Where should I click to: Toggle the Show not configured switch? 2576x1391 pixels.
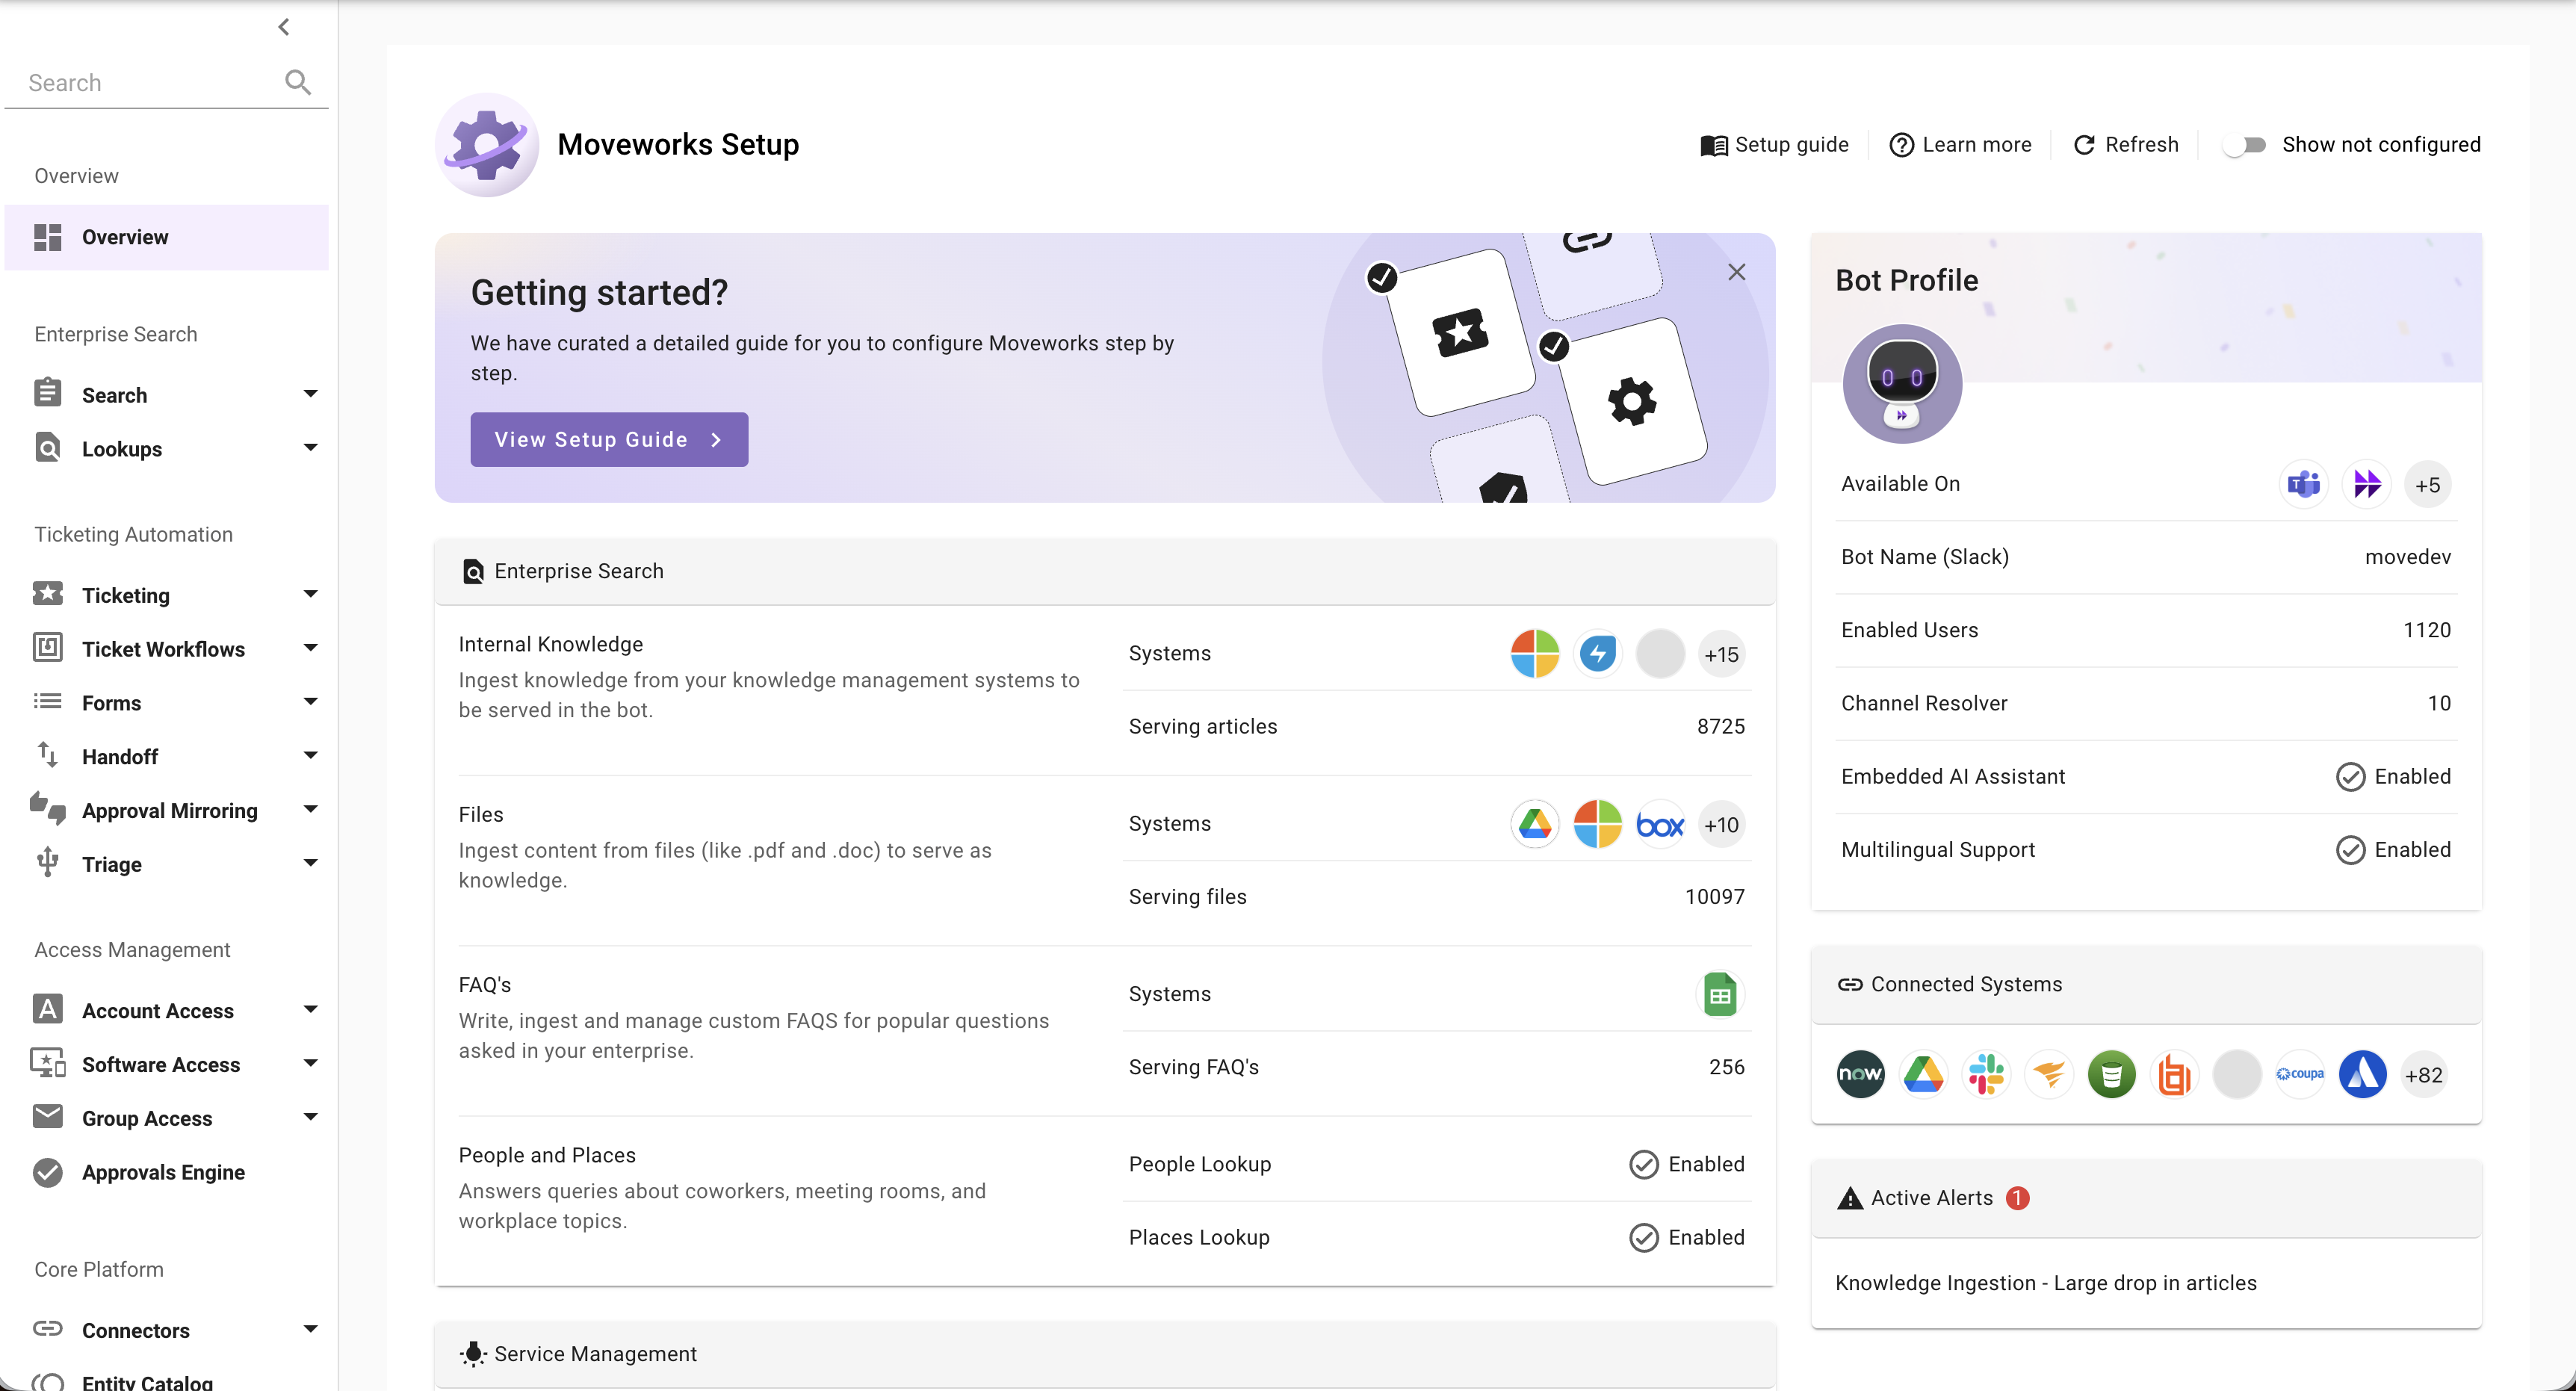coord(2245,145)
